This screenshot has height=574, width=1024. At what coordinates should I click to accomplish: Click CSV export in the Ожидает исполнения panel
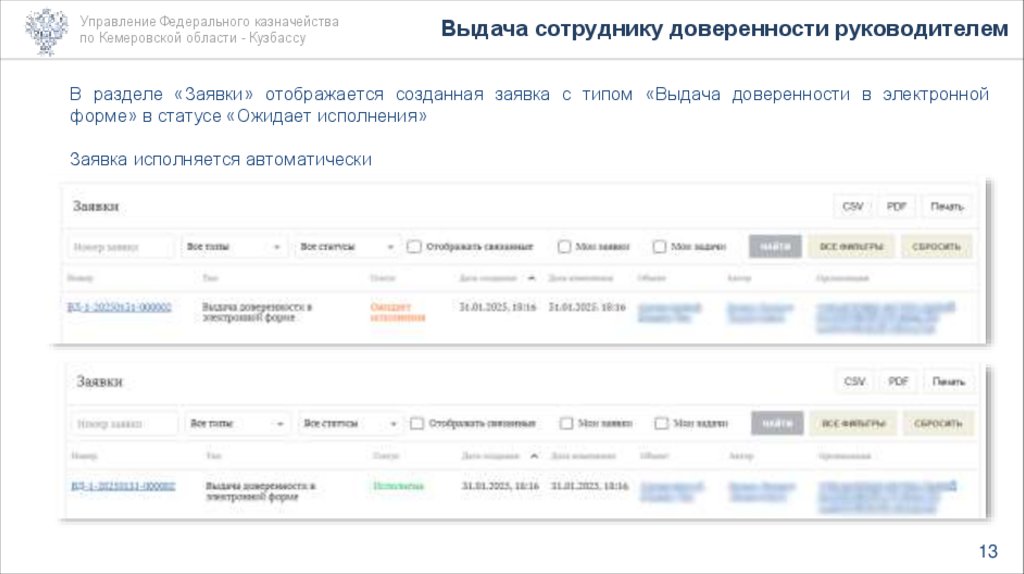pyautogui.click(x=852, y=206)
